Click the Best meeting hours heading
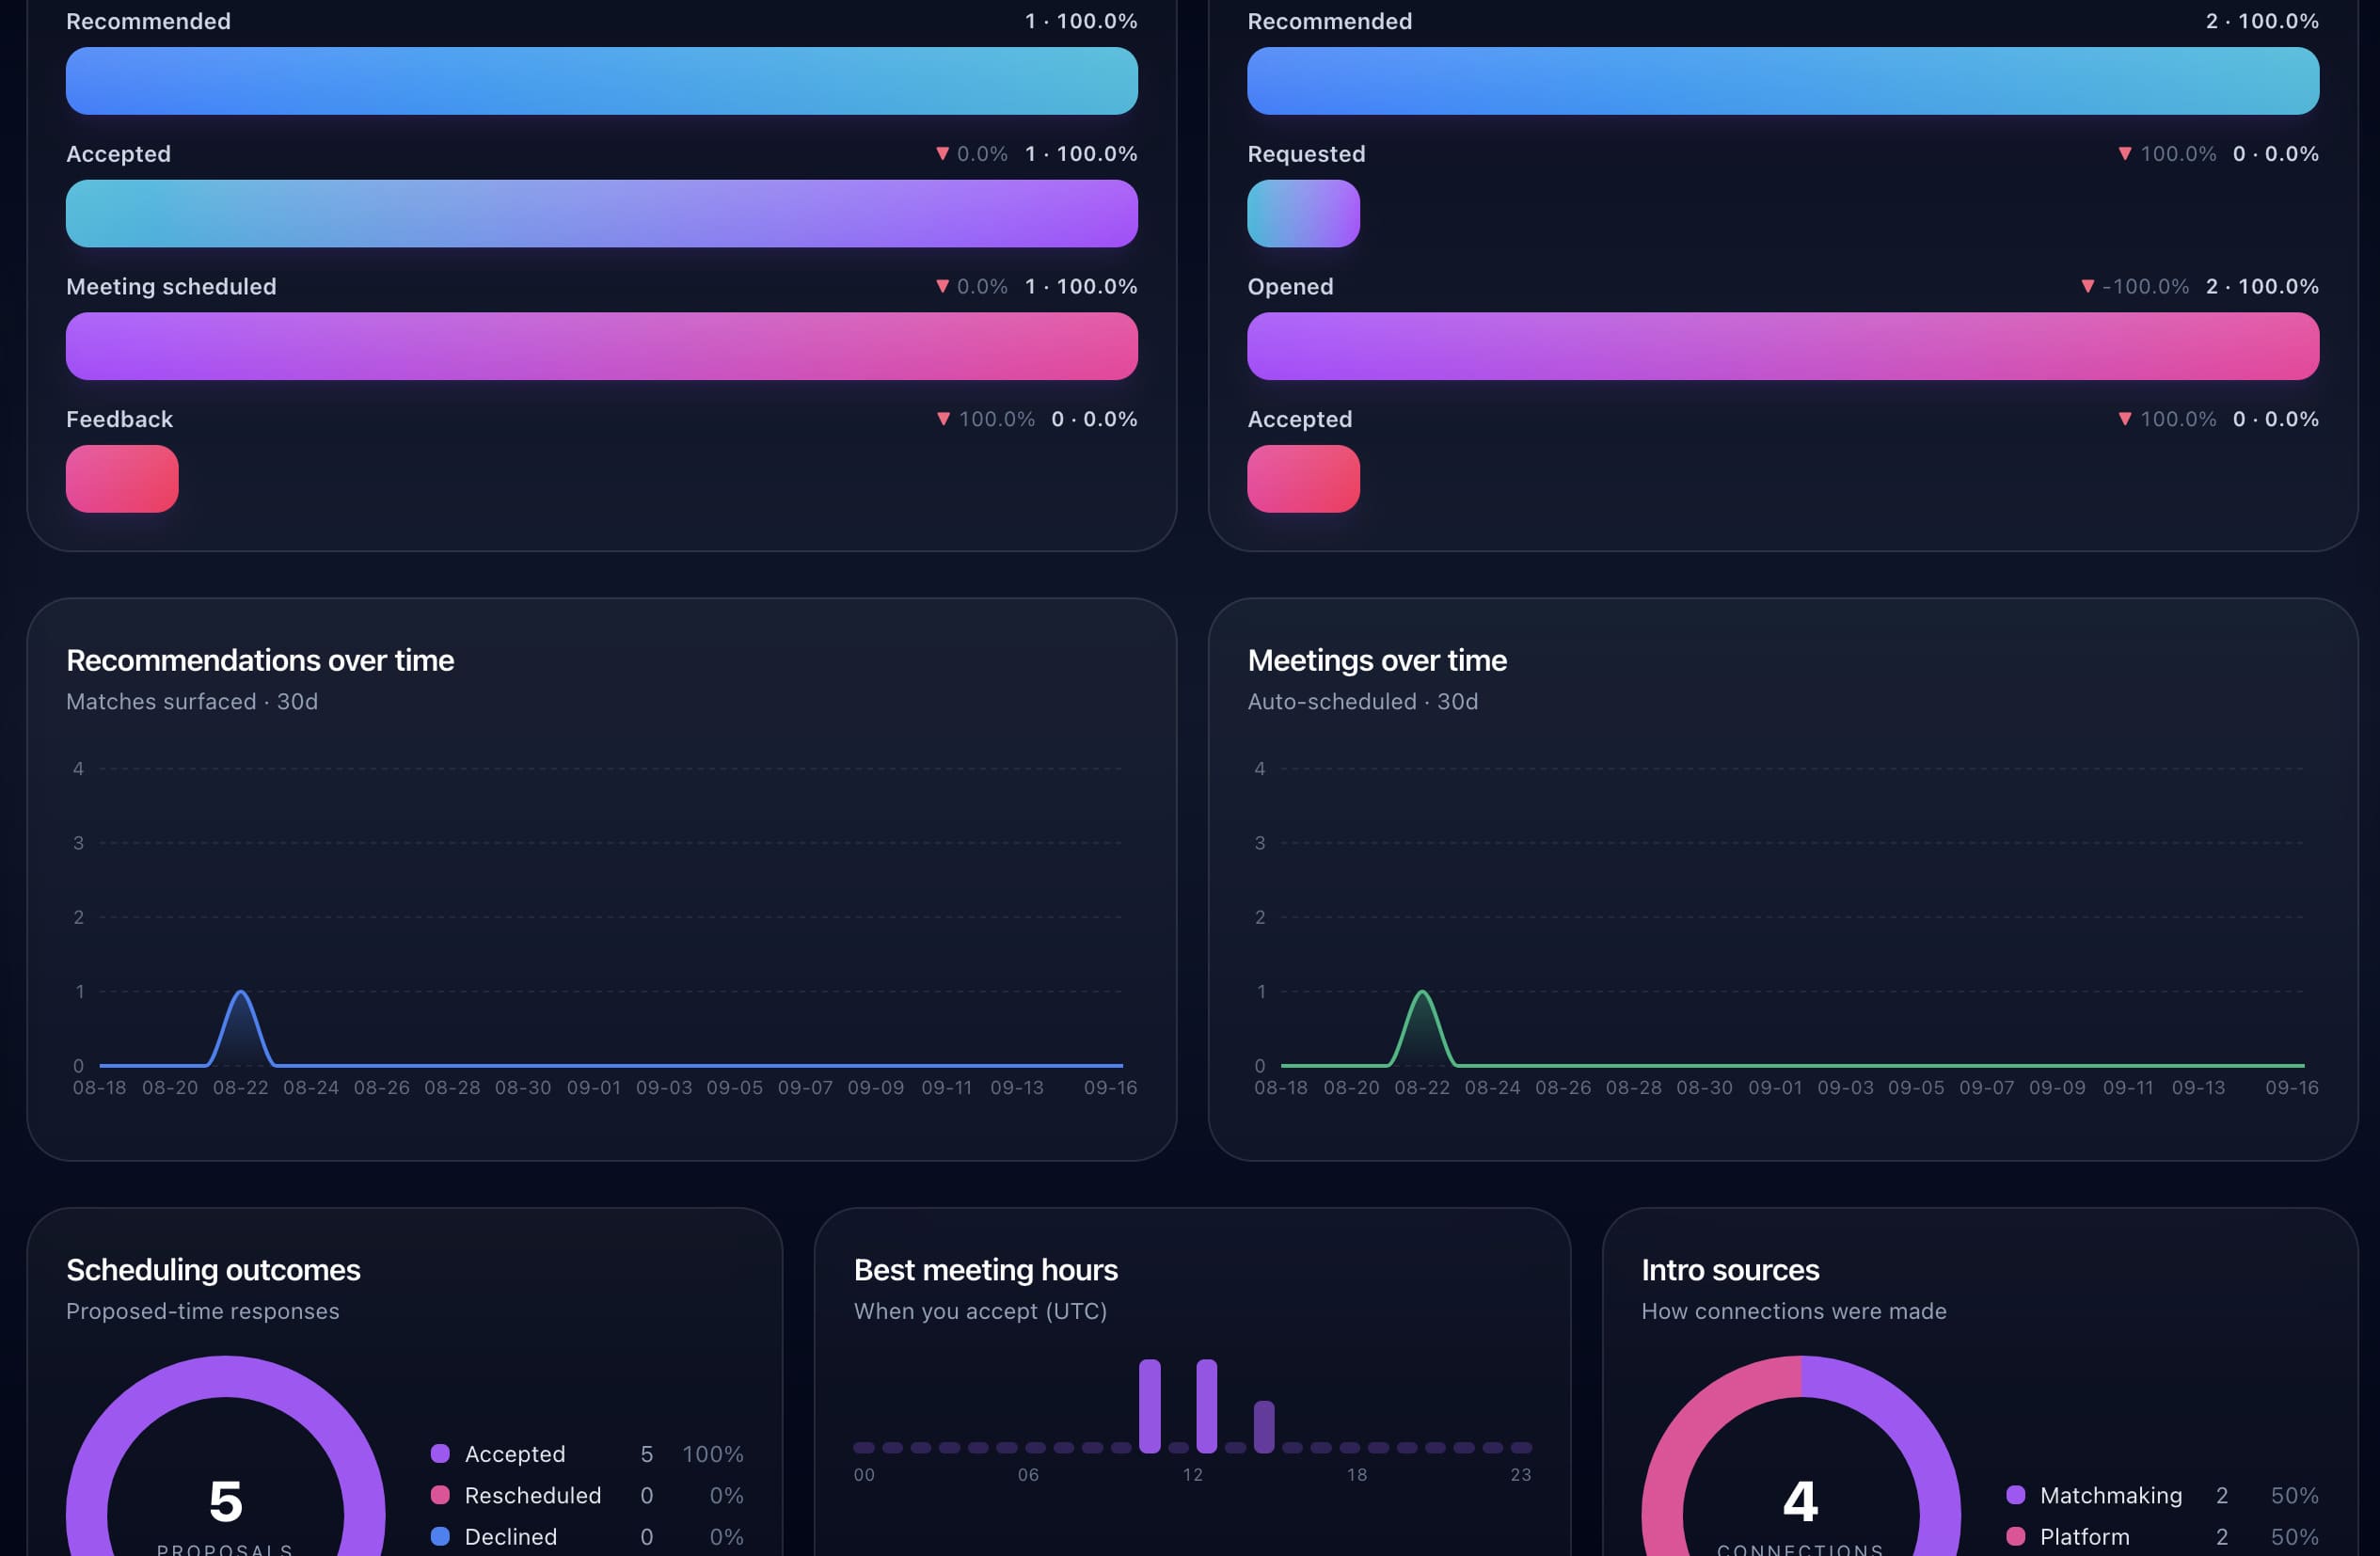The image size is (2380, 1556). [986, 1270]
